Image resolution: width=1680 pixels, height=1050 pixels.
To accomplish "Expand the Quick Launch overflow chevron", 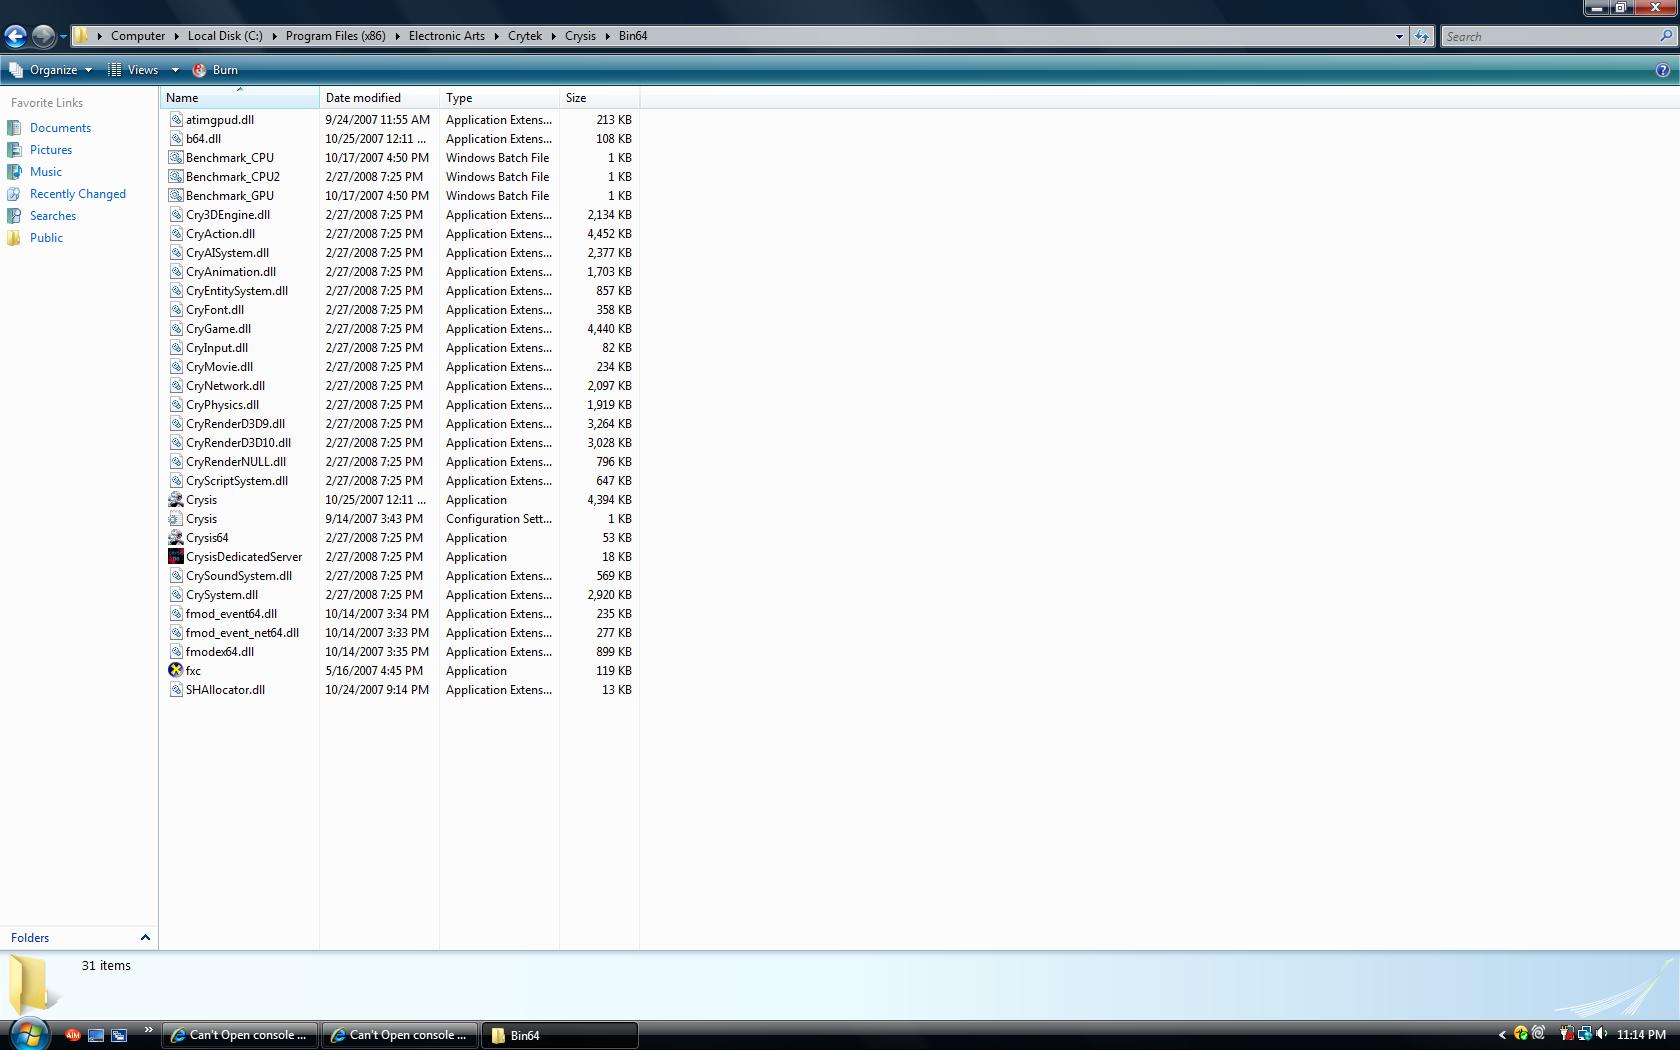I will tap(148, 1030).
